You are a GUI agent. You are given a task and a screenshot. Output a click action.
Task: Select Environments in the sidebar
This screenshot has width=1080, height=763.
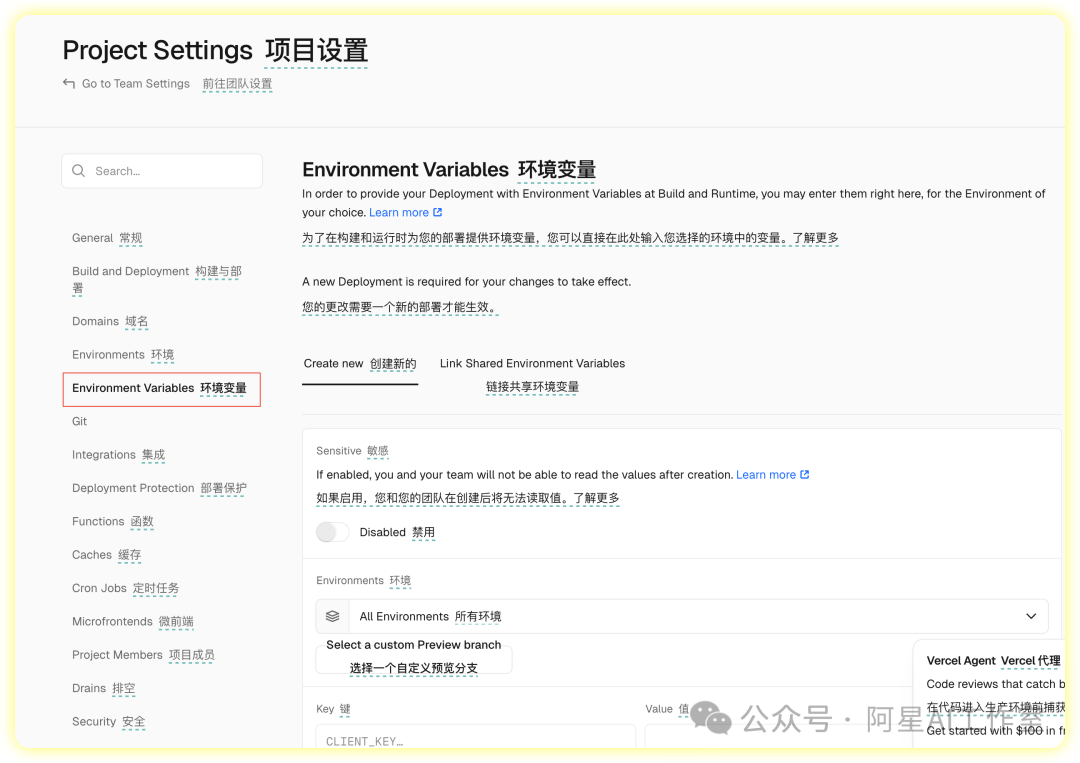[123, 355]
